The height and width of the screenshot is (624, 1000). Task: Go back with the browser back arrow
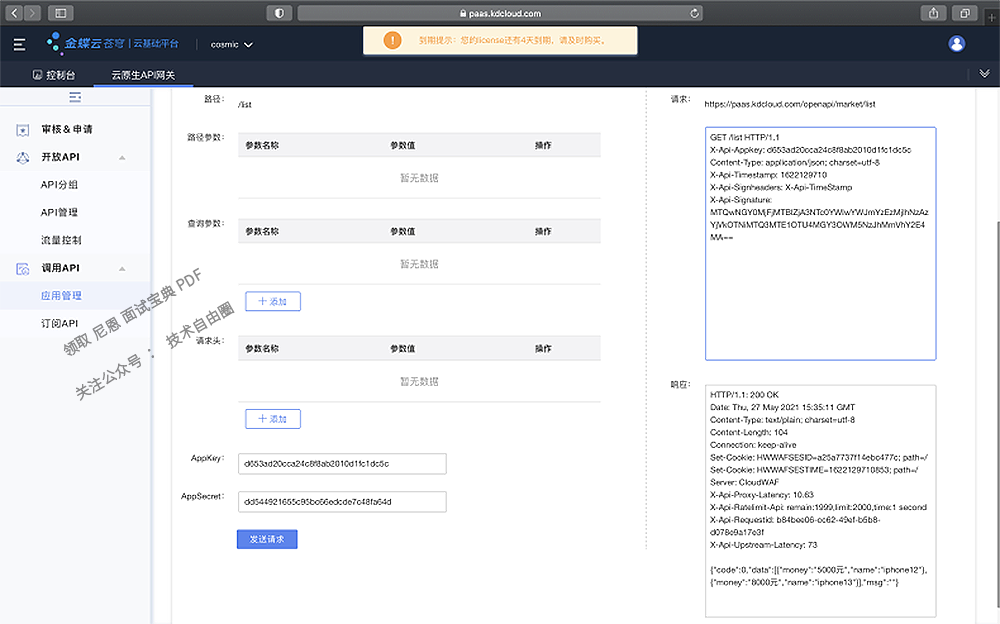(15, 13)
